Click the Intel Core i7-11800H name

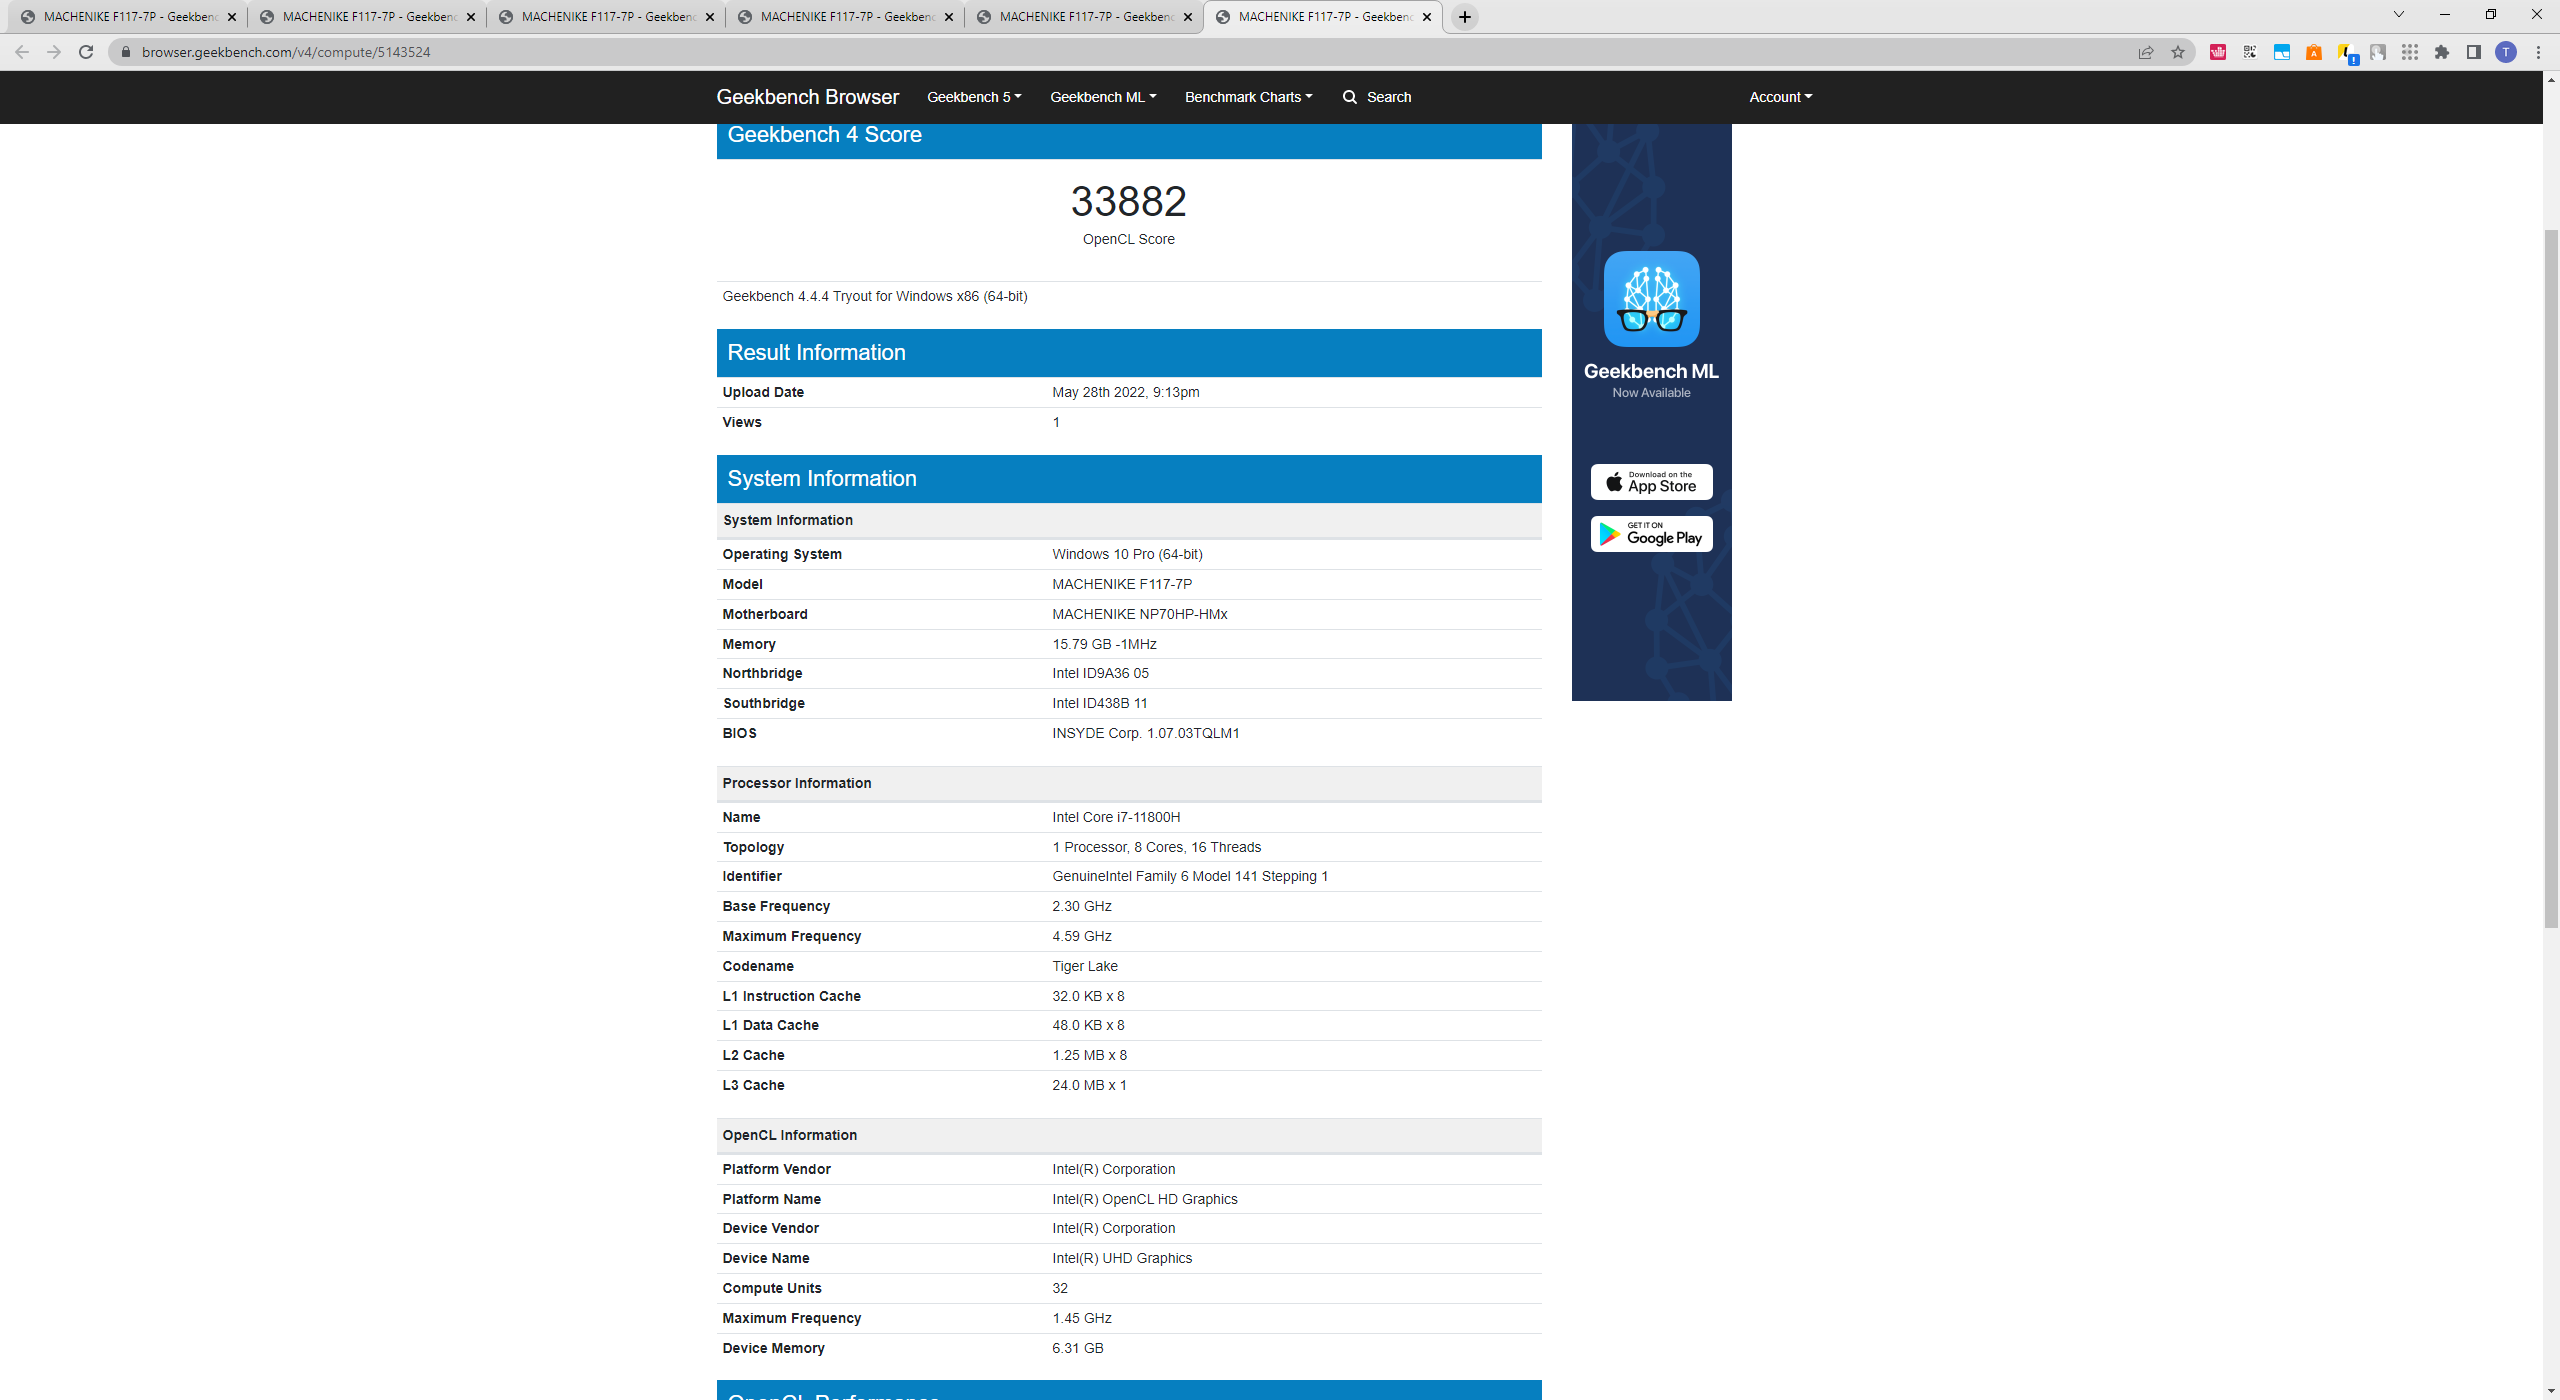tap(1116, 817)
